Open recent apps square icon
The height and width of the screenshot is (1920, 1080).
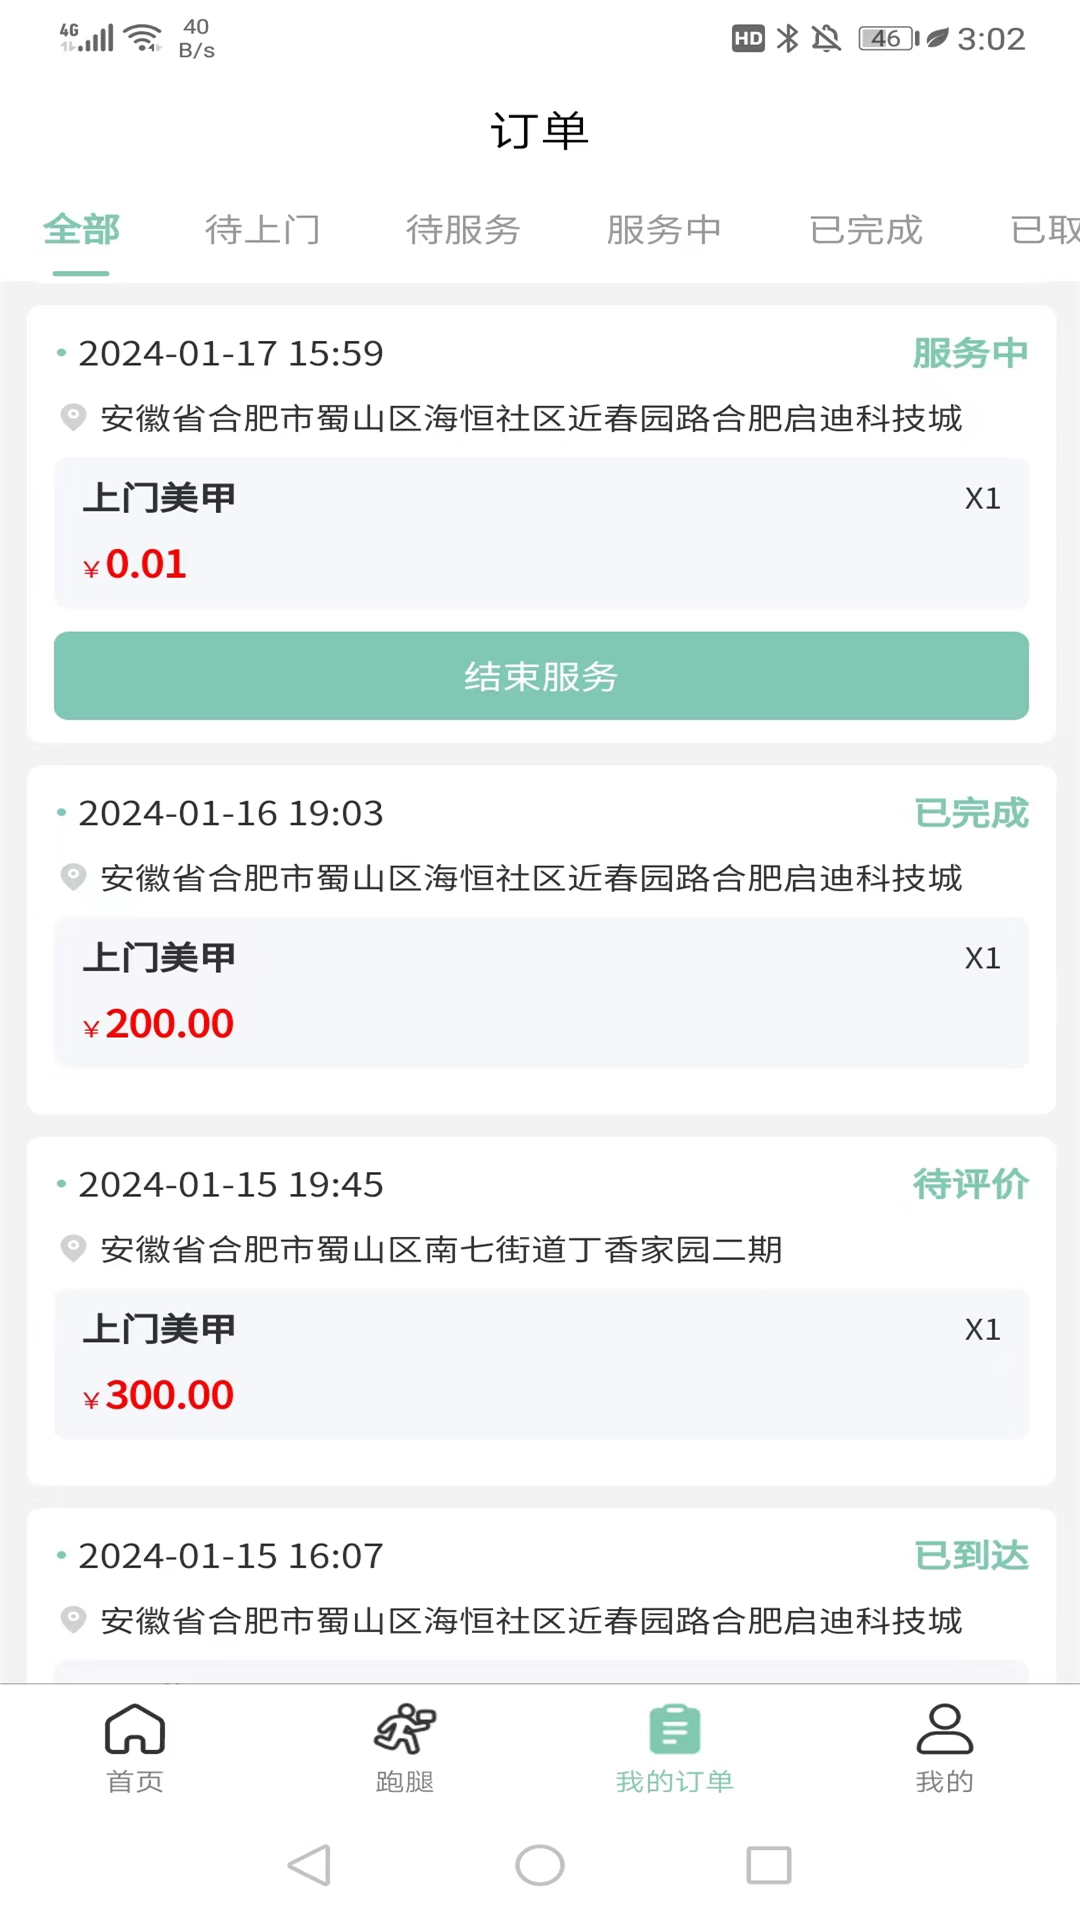tap(768, 1865)
